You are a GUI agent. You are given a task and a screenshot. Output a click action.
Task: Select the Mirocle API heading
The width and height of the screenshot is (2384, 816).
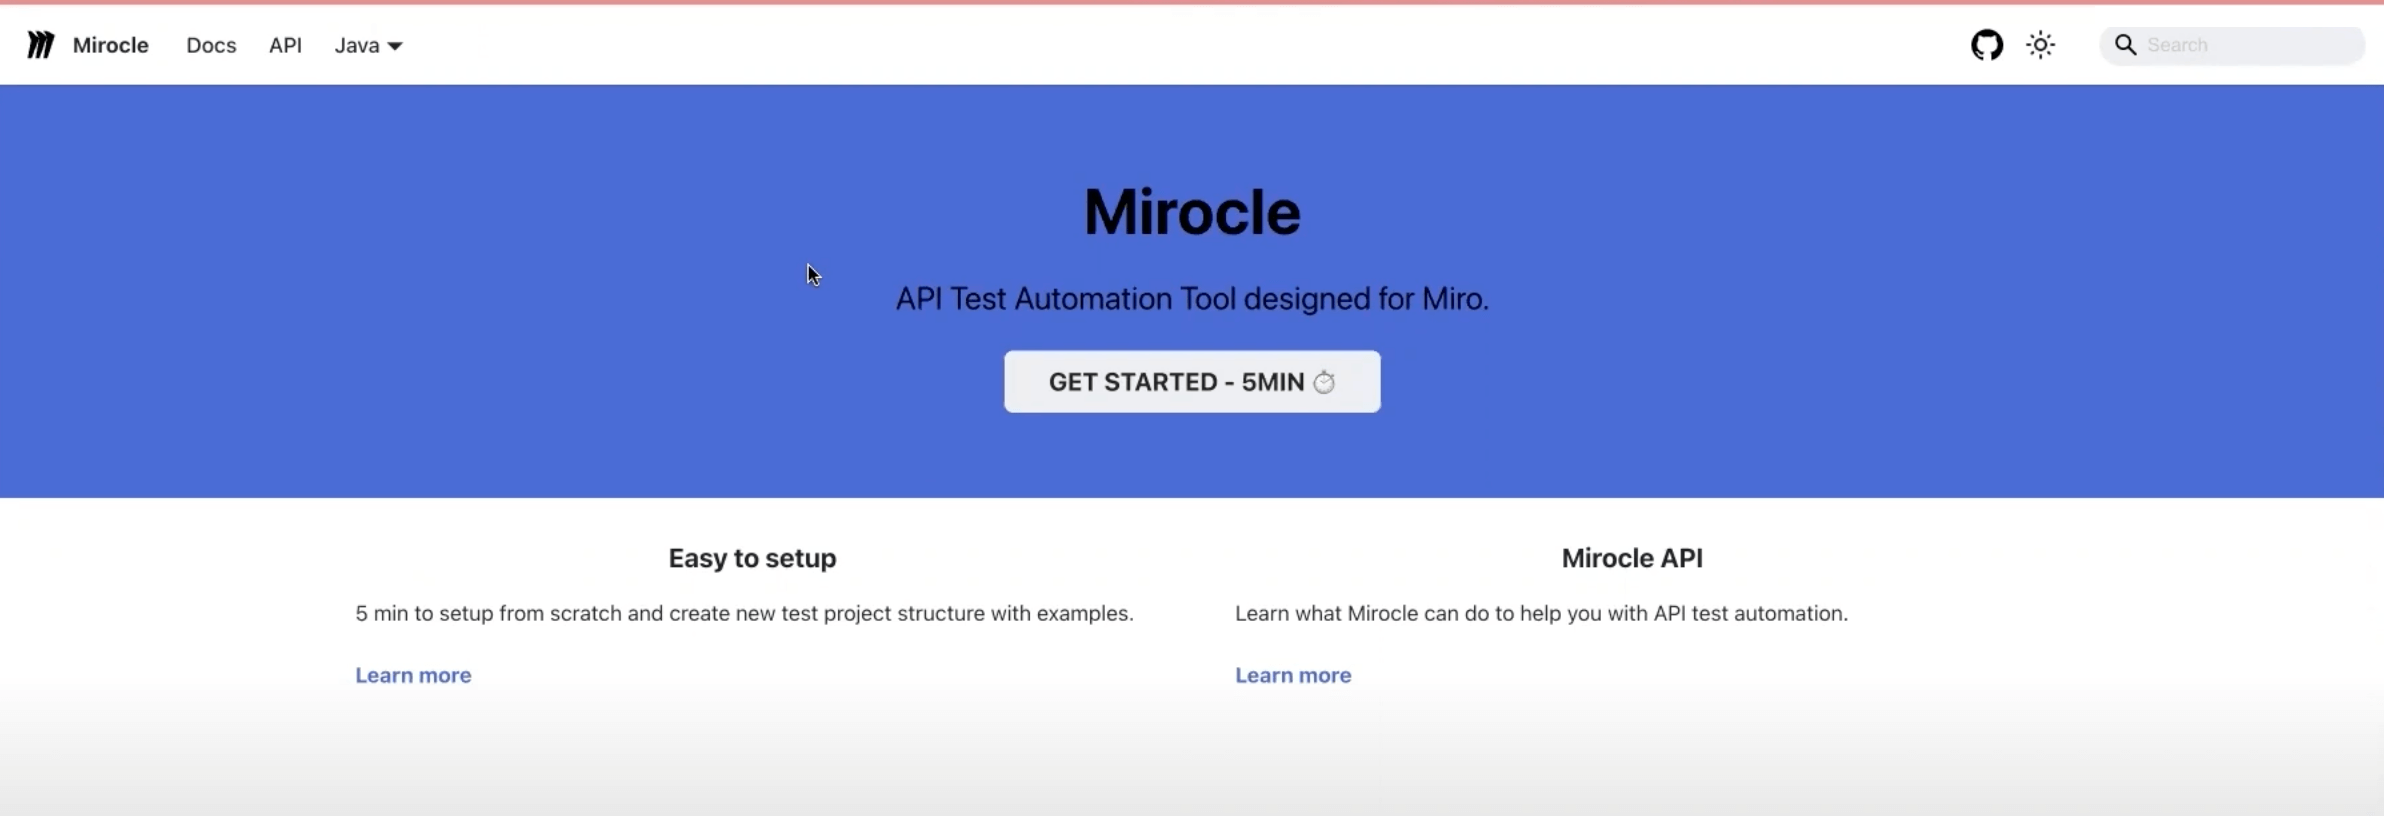[x=1632, y=558]
